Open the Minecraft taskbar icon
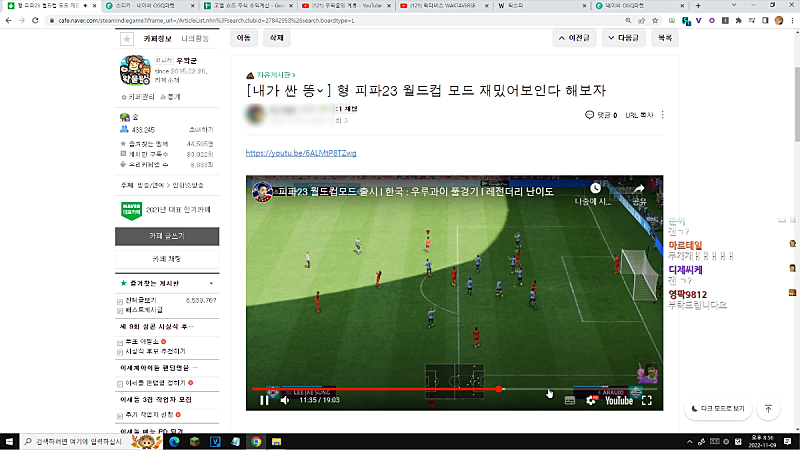Viewport: 800px width, 450px height. (x=195, y=441)
